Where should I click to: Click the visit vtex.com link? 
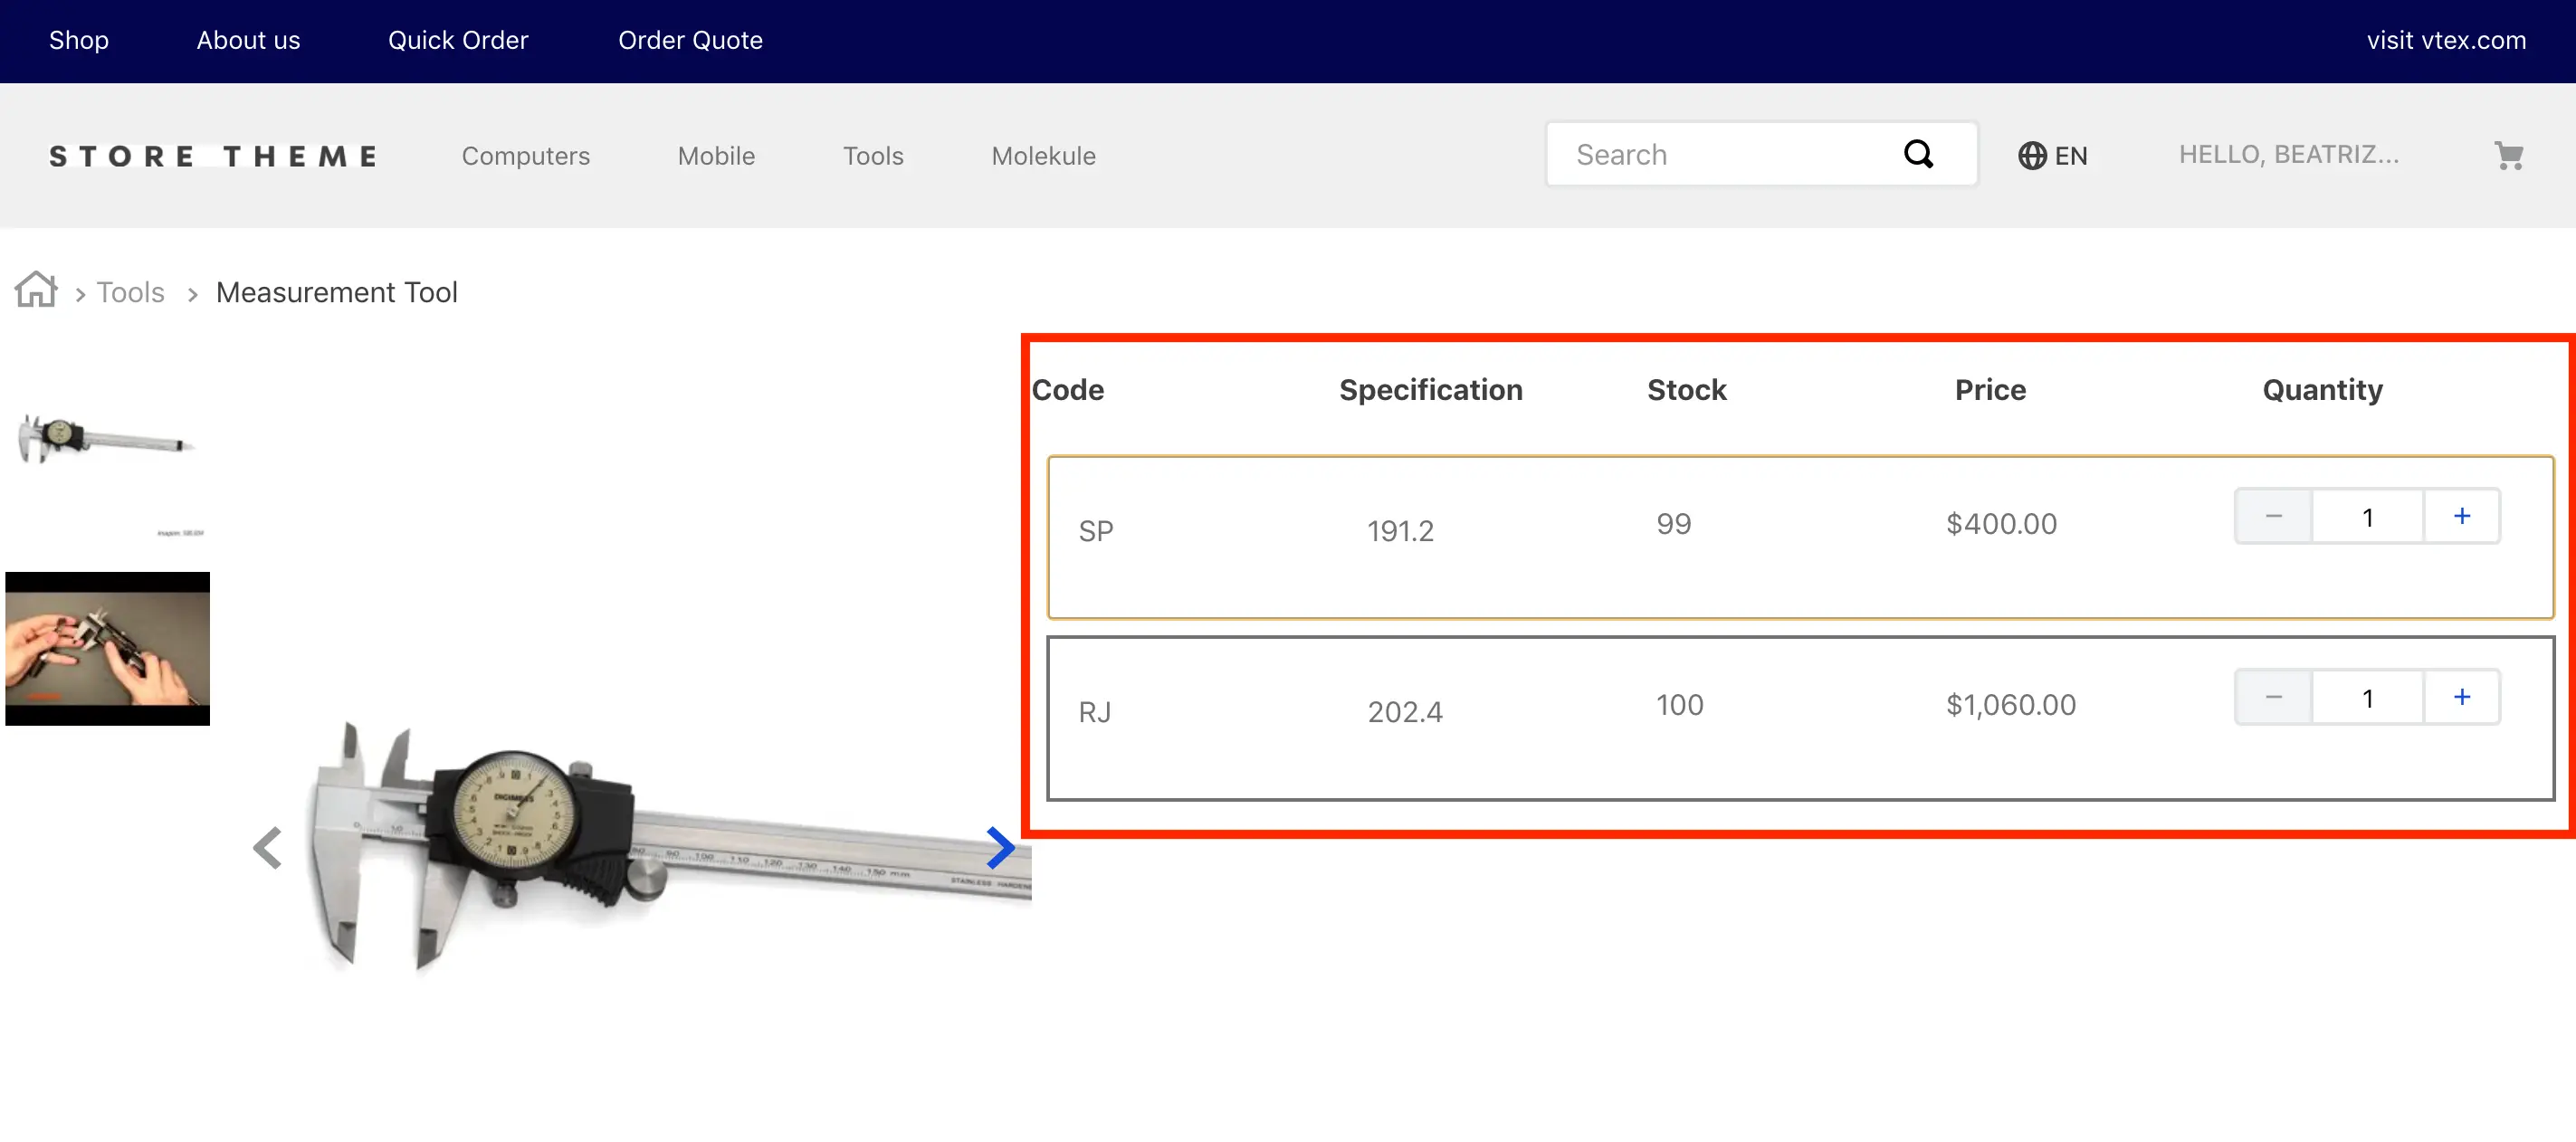tap(2445, 40)
